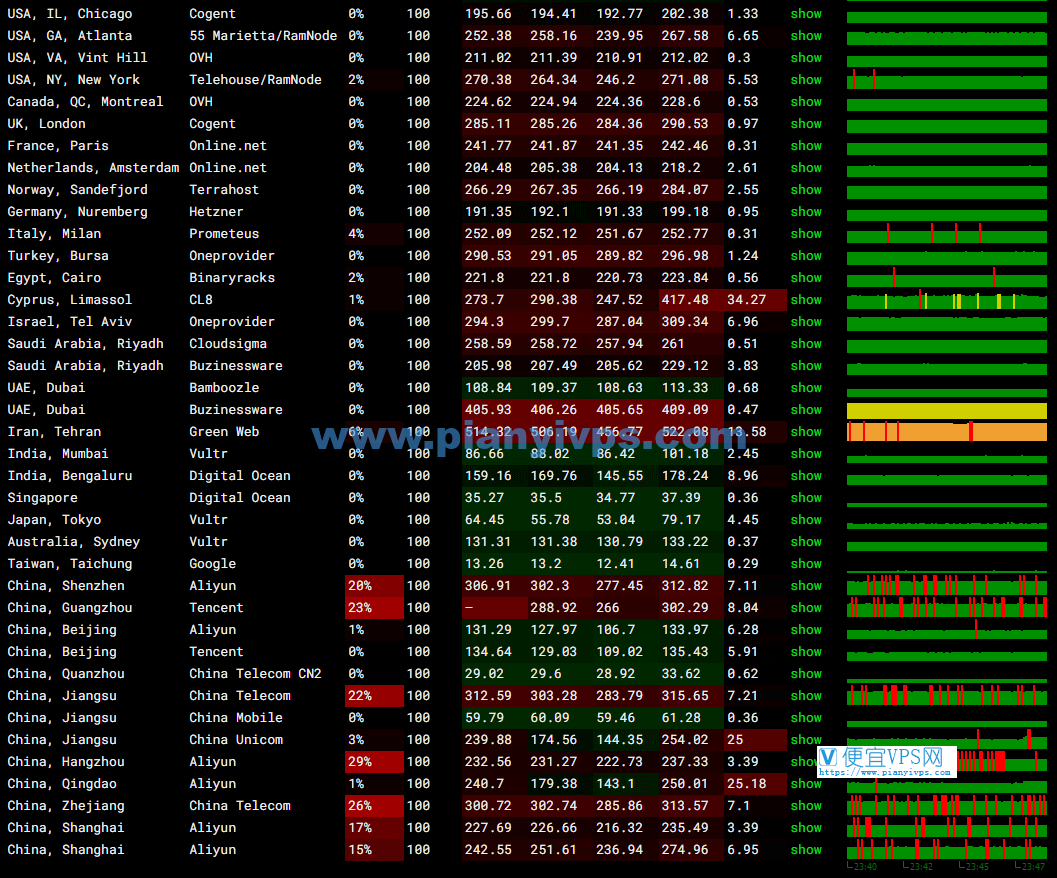Screen dimensions: 1057x878
Task: Show details for Japan, Tokyo
Action: pos(806,521)
